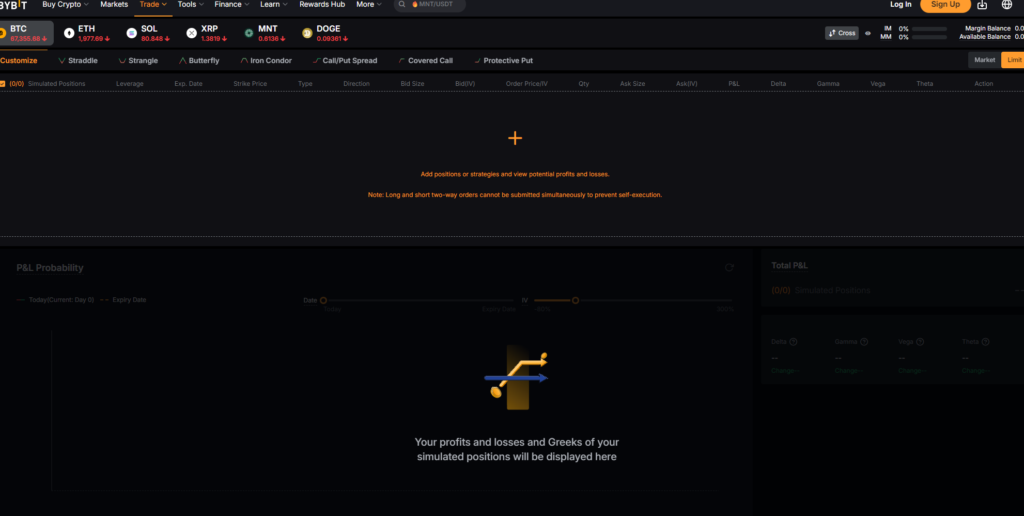Select the Straddle strategy
The image size is (1024, 516).
[78, 61]
